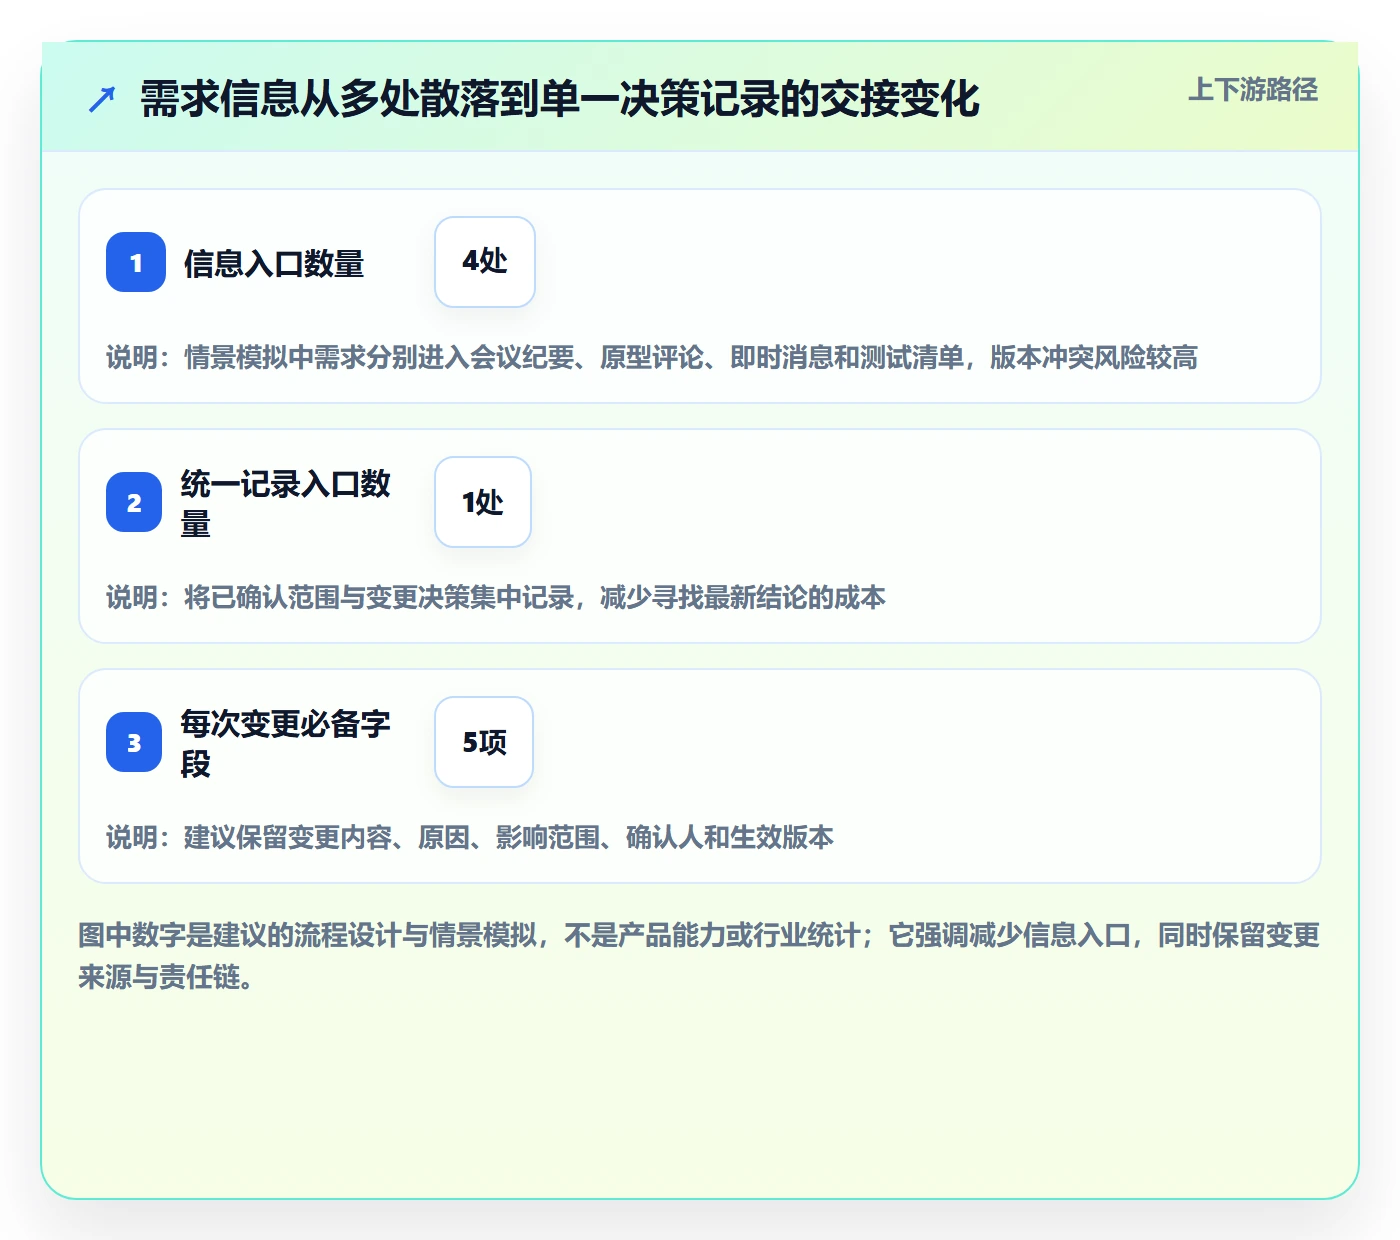Click the description starting 说明：将已确认范围
This screenshot has height=1240, width=1400.
tap(496, 597)
